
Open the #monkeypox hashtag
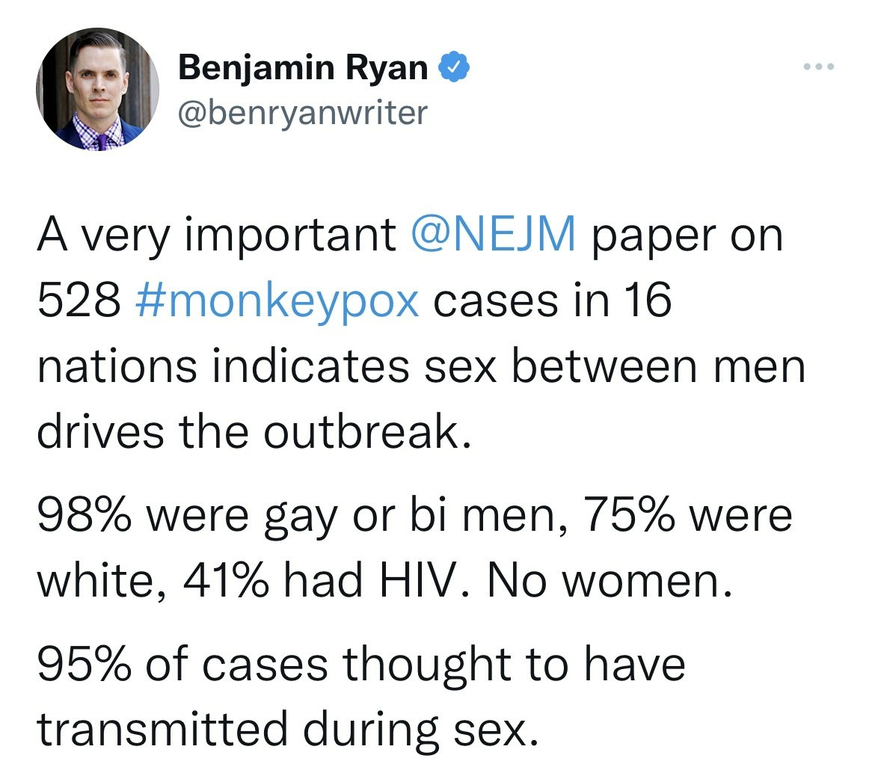[276, 301]
